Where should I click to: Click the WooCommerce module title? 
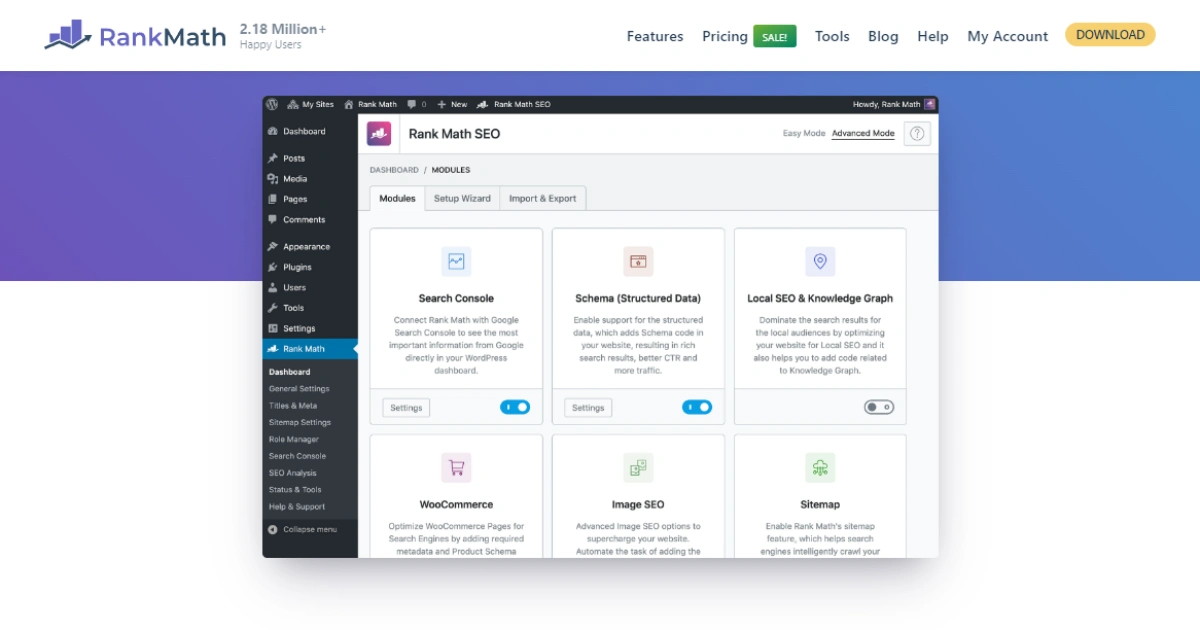(x=456, y=505)
